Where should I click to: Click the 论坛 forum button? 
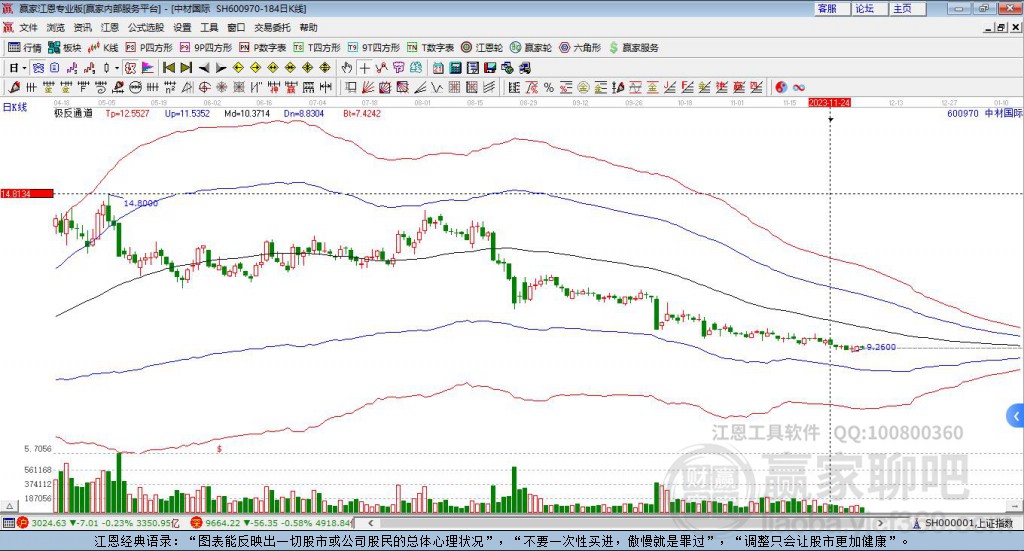point(870,8)
